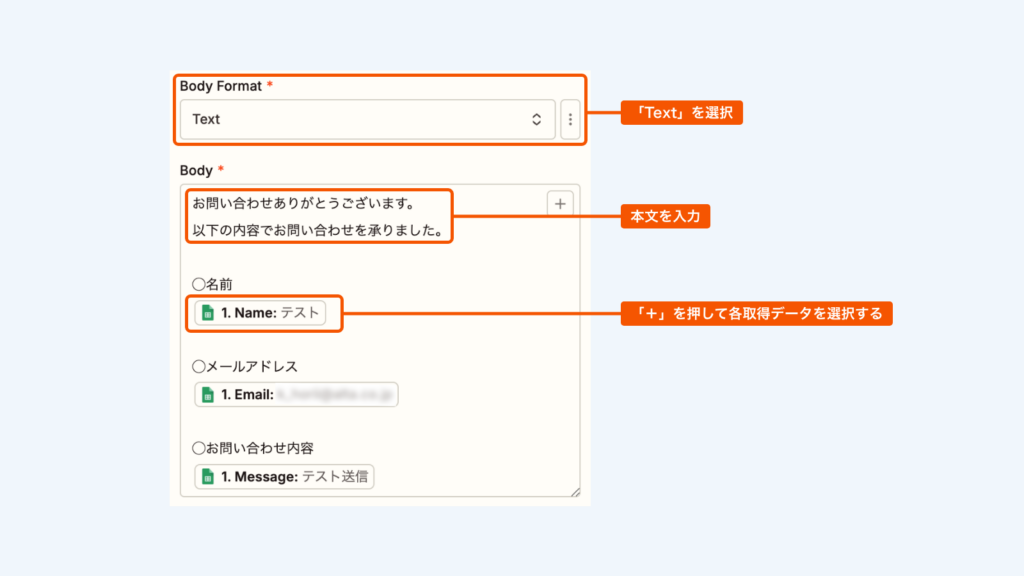Click the "○お問い合わせ内容" line in Body
1024x576 pixels.
tap(252, 447)
